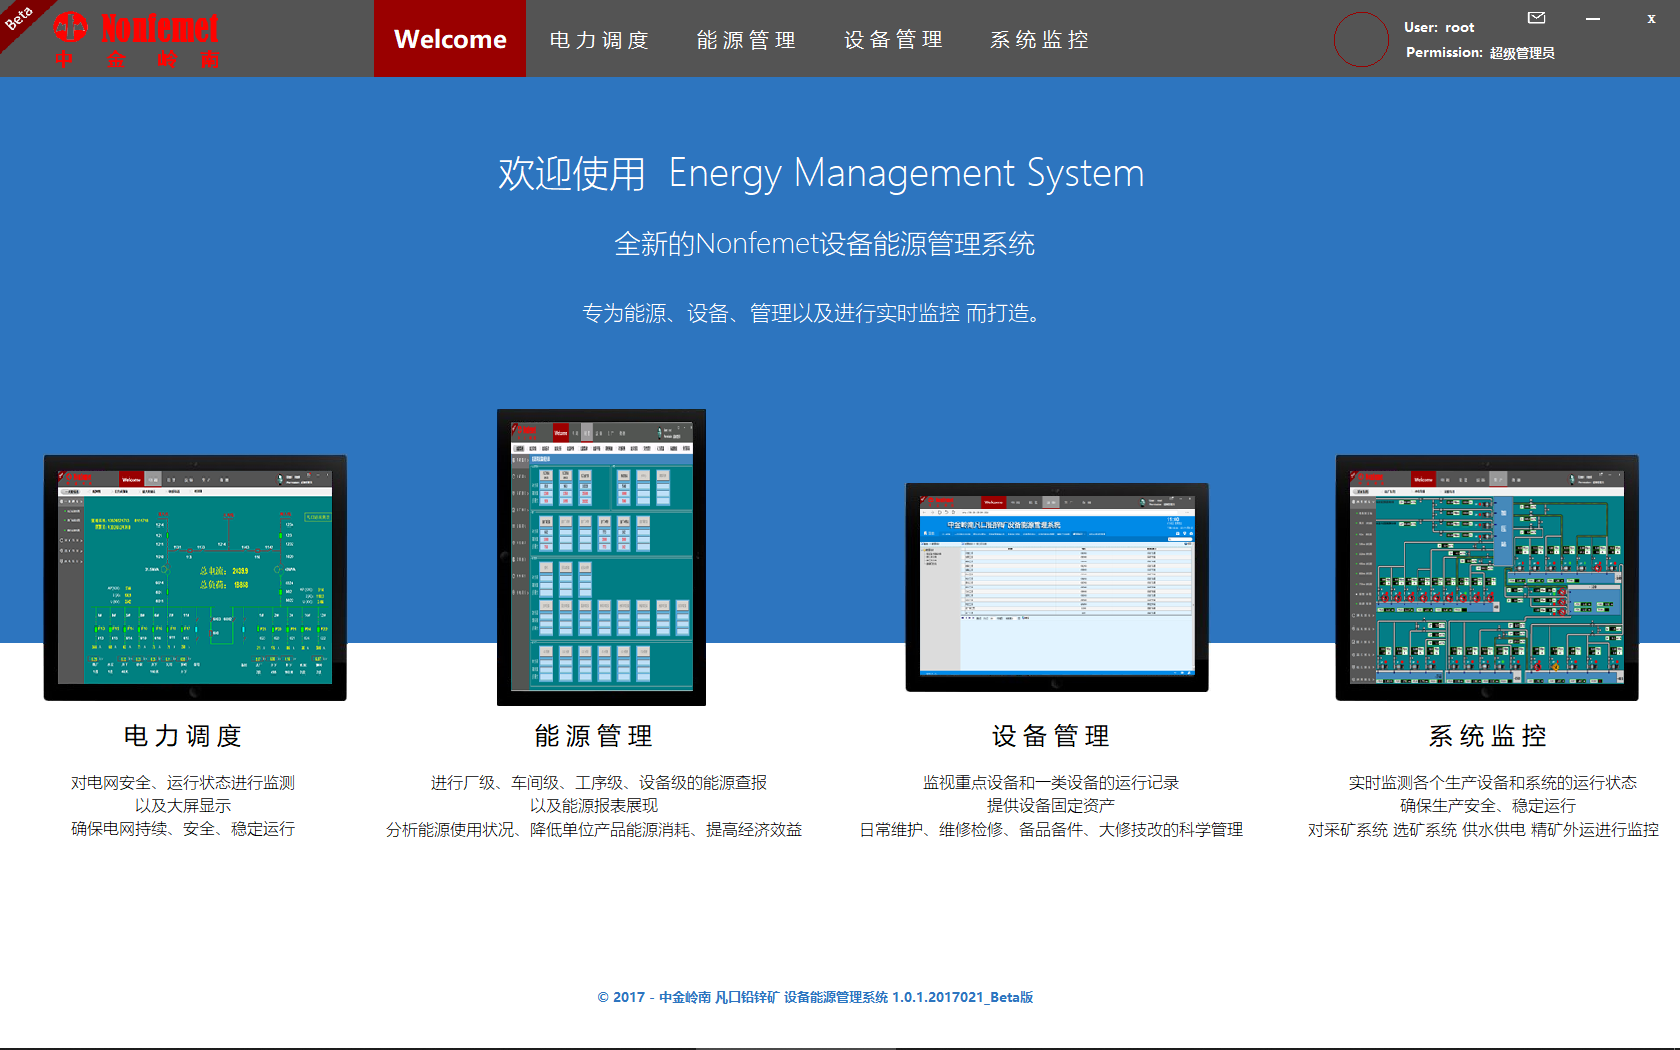Click the '提供设备固定资产' line
Image resolution: width=1680 pixels, height=1050 pixels.
tap(1051, 805)
